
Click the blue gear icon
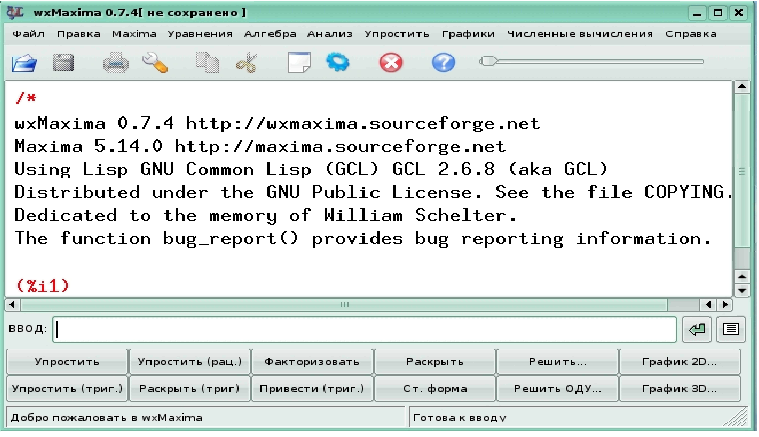pyautogui.click(x=338, y=62)
